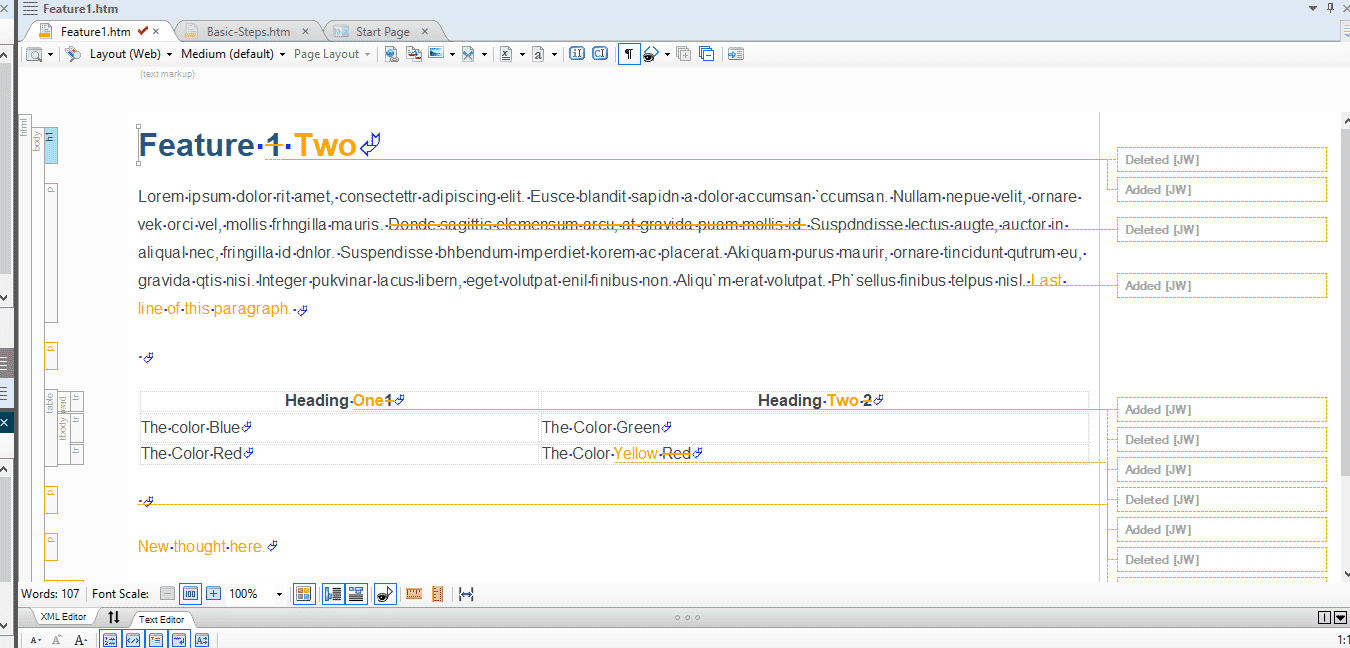Toggle conditional indicators eye button
1350x648 pixels.
385,594
